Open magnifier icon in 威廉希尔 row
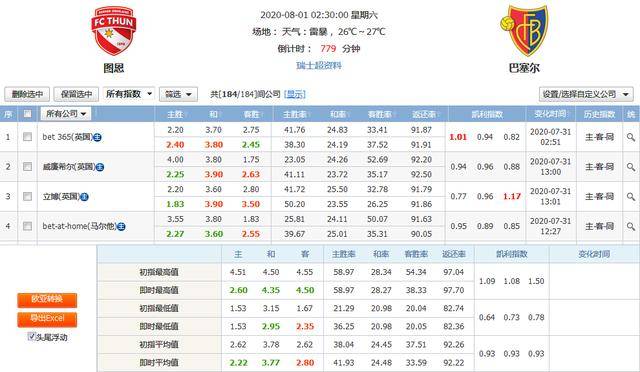Image resolution: width=640 pixels, height=372 pixels. (x=631, y=167)
